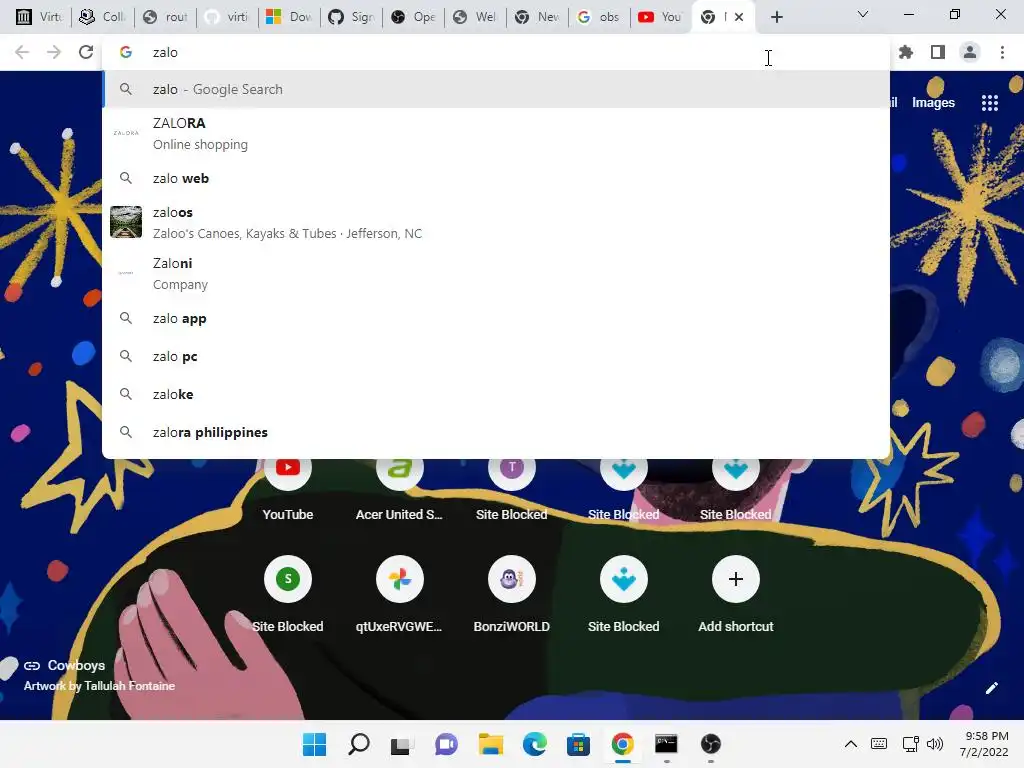
Task: Close the active tab
Action: 739,17
